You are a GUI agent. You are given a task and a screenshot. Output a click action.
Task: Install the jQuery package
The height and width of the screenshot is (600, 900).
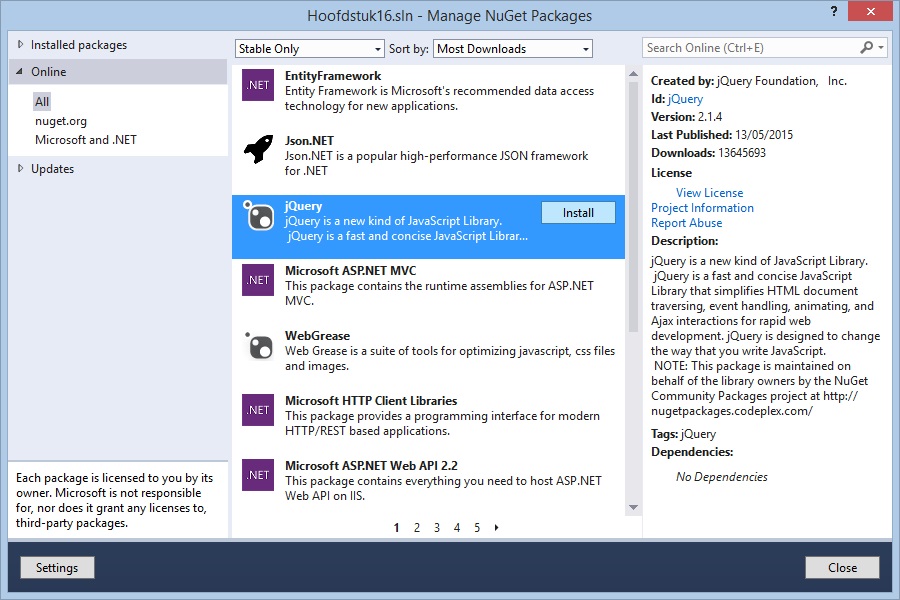[578, 212]
